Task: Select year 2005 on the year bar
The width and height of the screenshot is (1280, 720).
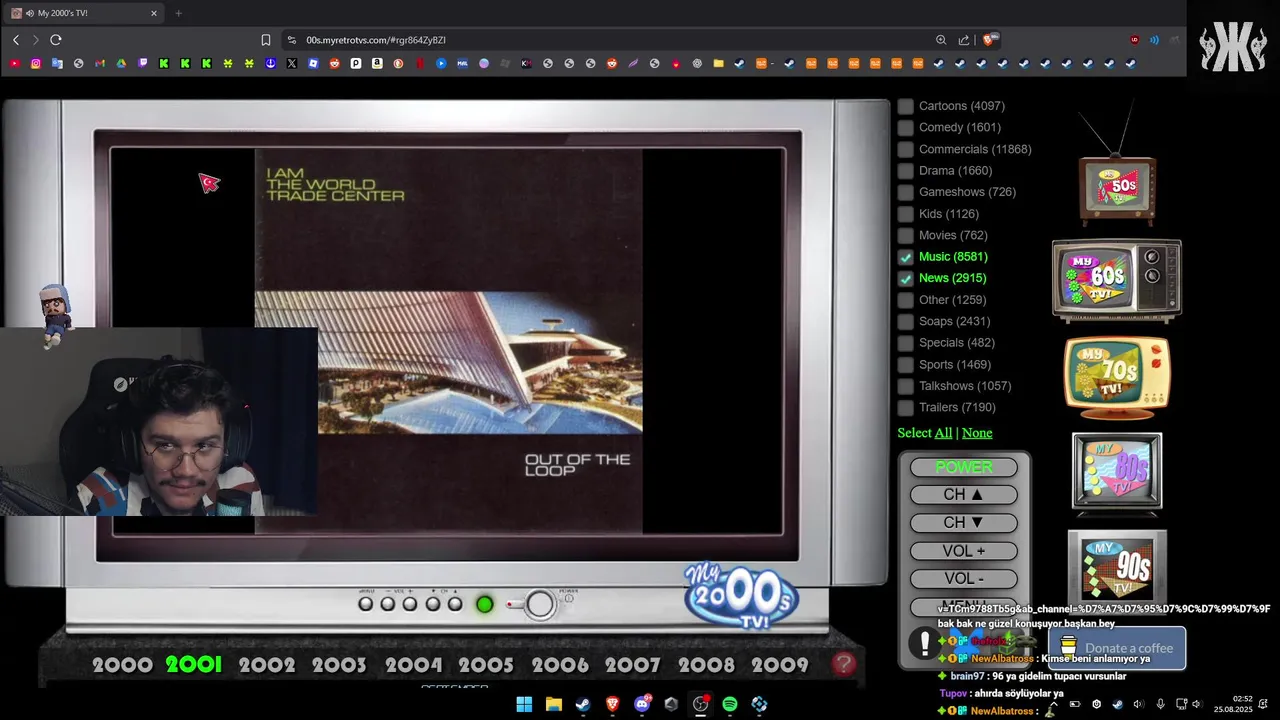Action: click(486, 665)
